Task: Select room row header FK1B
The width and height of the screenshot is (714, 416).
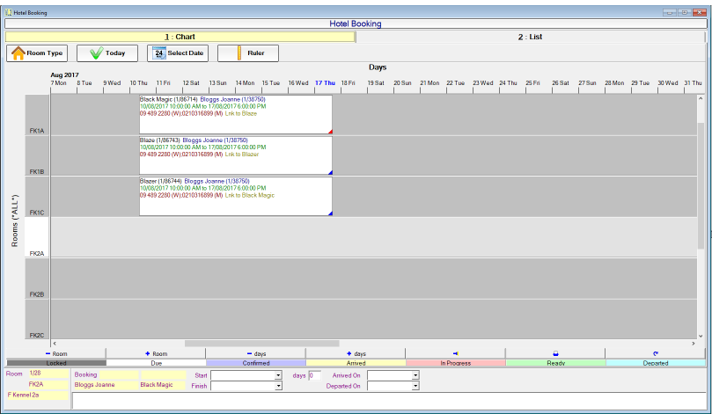Action: (x=37, y=156)
